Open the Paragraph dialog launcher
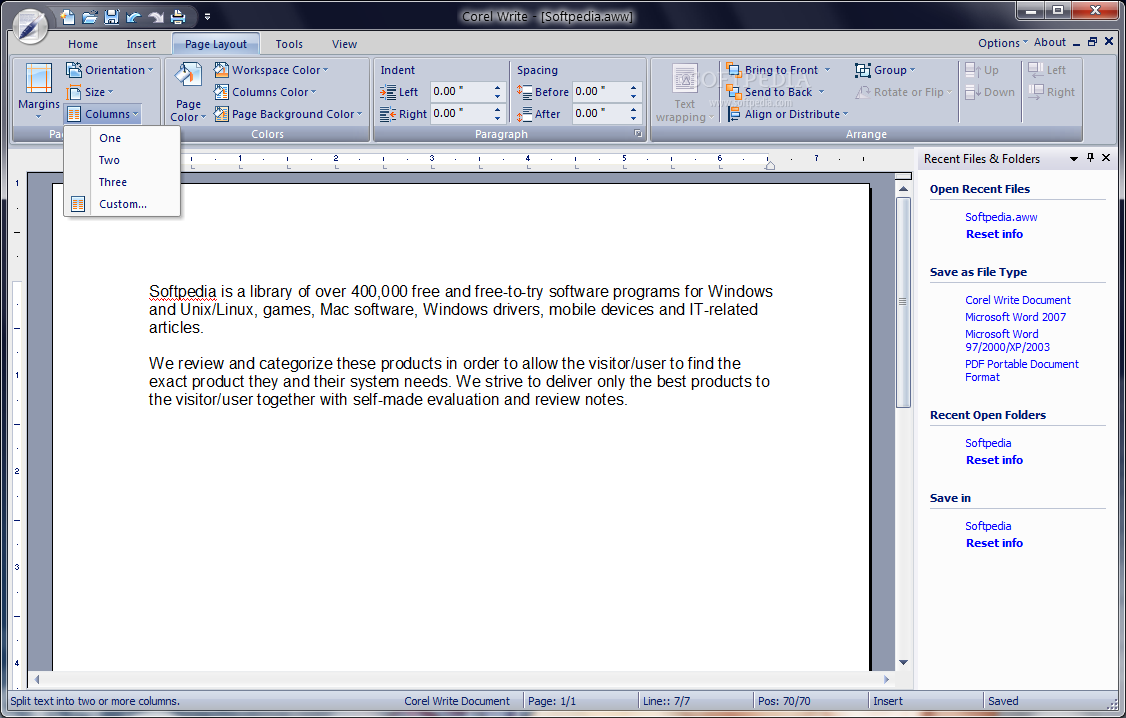Screen dimensions: 1126x718 [638, 134]
